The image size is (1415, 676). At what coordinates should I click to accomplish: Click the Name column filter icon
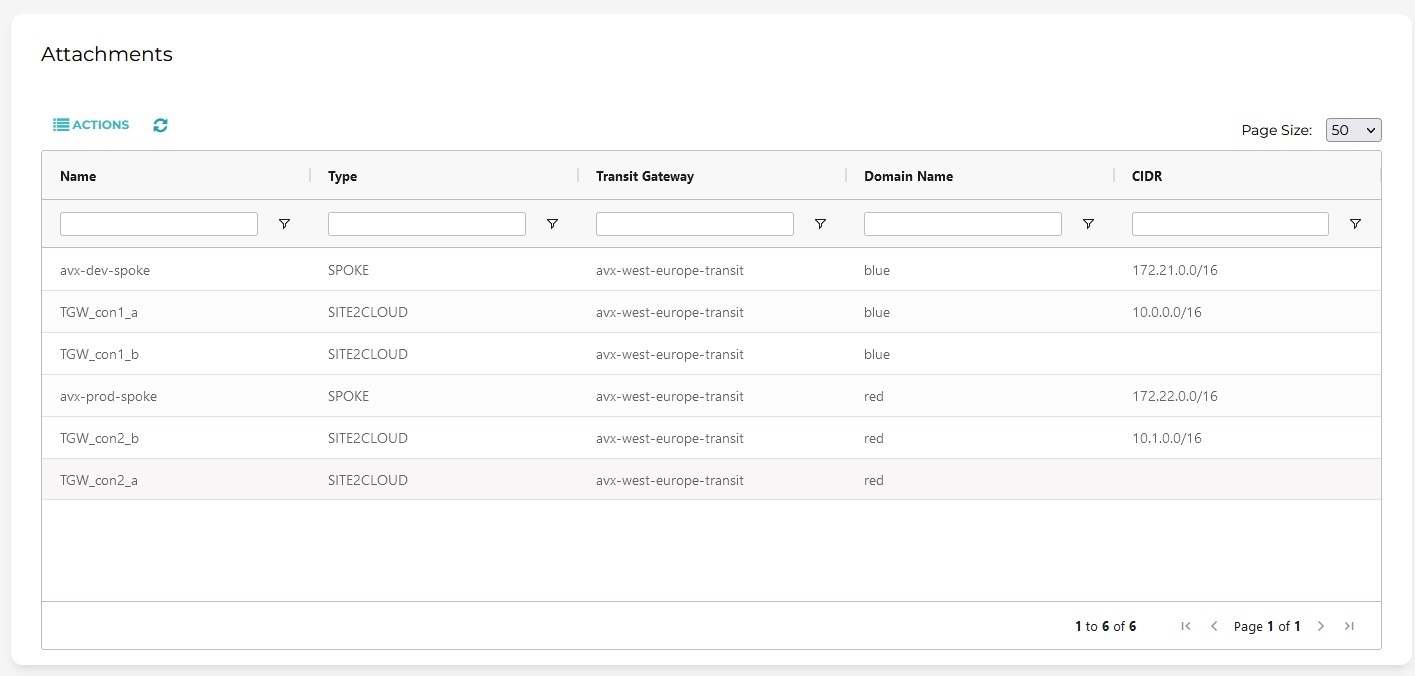[x=284, y=224]
